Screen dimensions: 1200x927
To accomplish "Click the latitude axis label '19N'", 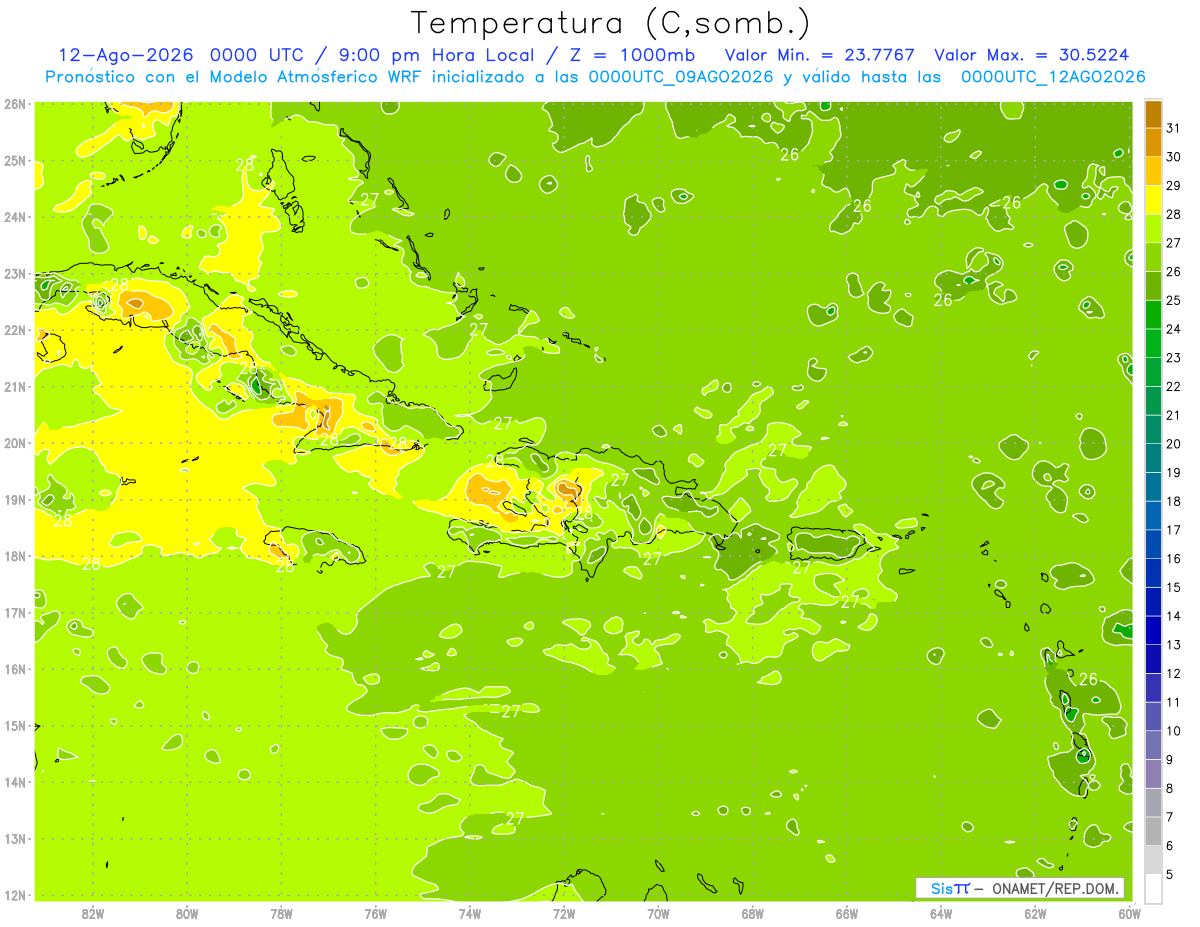I will [14, 499].
